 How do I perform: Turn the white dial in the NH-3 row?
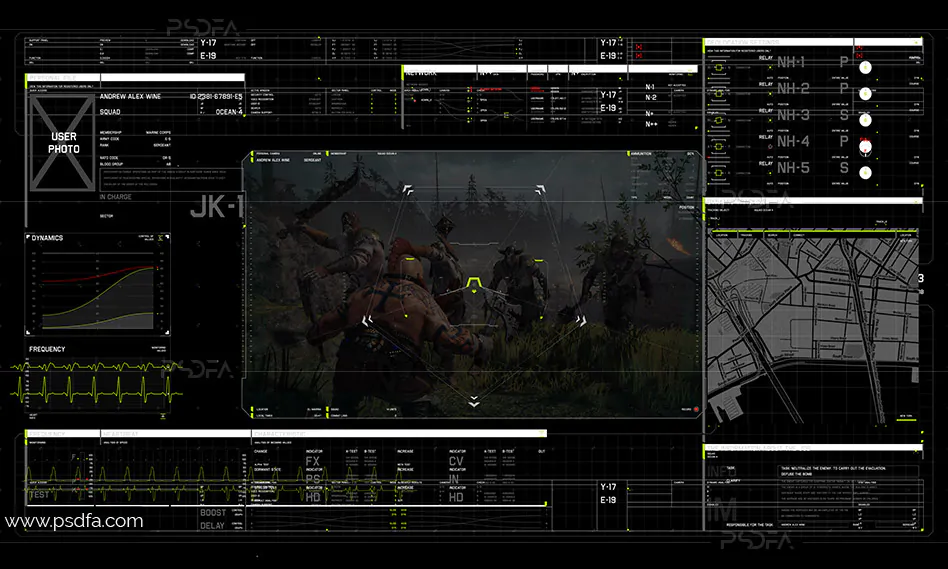click(865, 120)
